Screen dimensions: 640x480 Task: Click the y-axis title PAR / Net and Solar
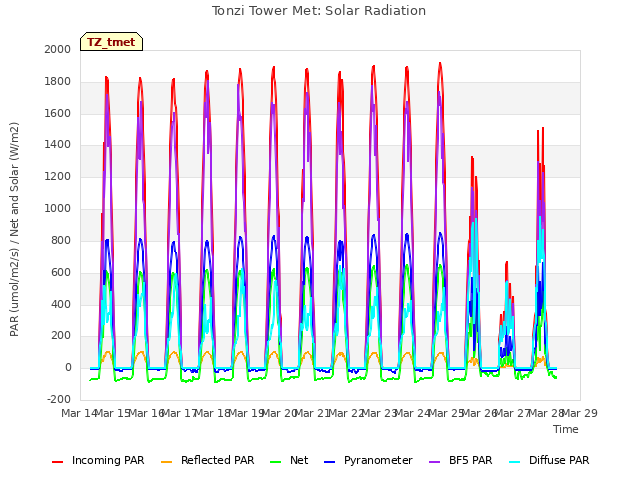coord(14,229)
